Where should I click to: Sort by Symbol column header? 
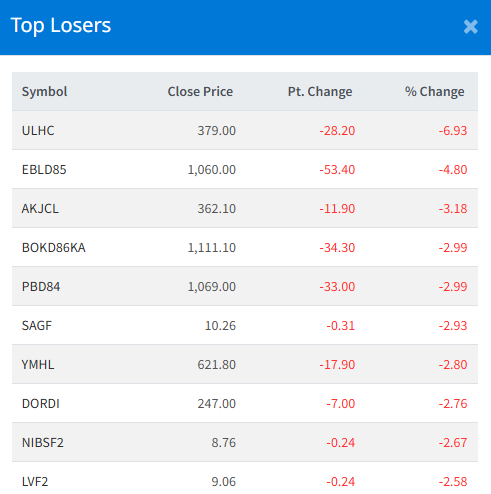click(x=44, y=92)
